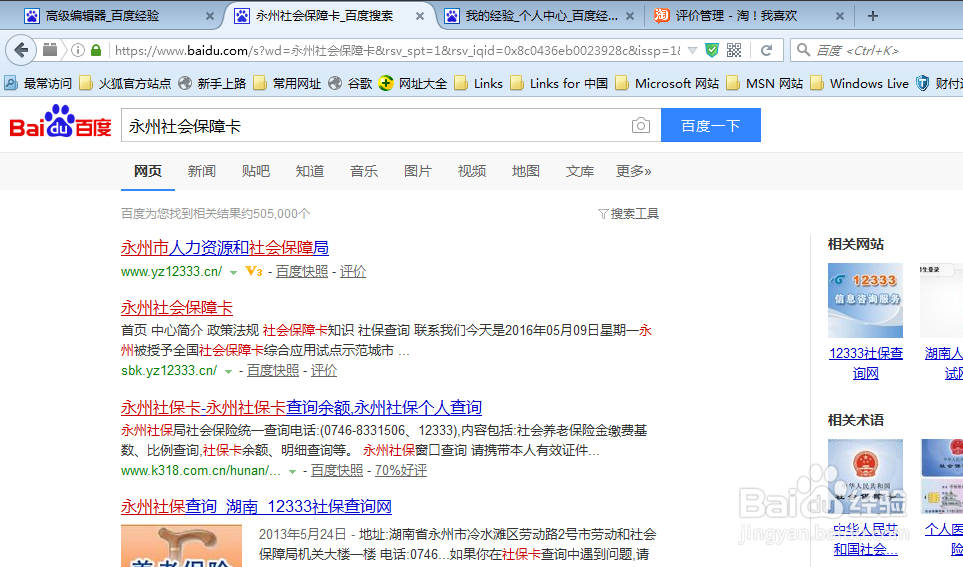Open the 最常访问 bookmark
Image resolution: width=963 pixels, height=567 pixels.
(x=38, y=84)
